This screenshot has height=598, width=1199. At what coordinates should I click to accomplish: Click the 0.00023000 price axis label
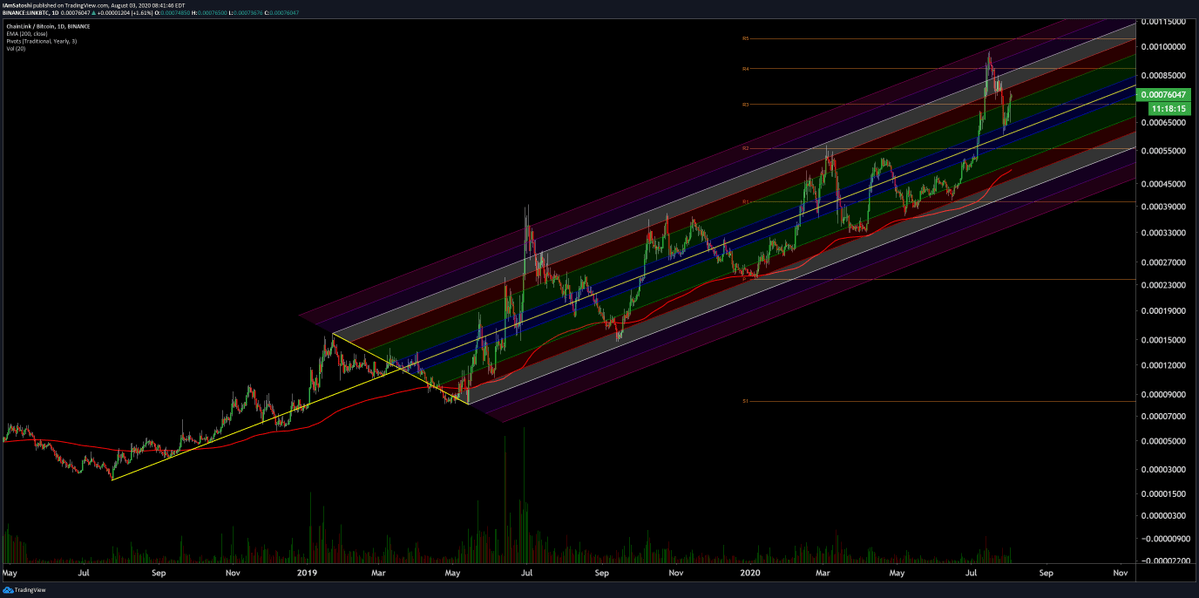(x=1166, y=286)
